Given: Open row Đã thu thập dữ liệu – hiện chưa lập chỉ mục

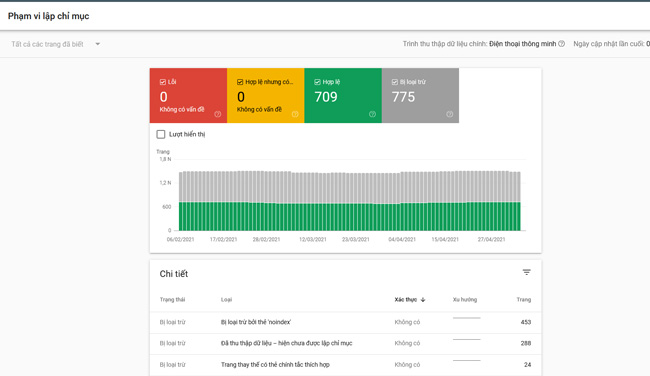Looking at the screenshot, I should 345,344.
